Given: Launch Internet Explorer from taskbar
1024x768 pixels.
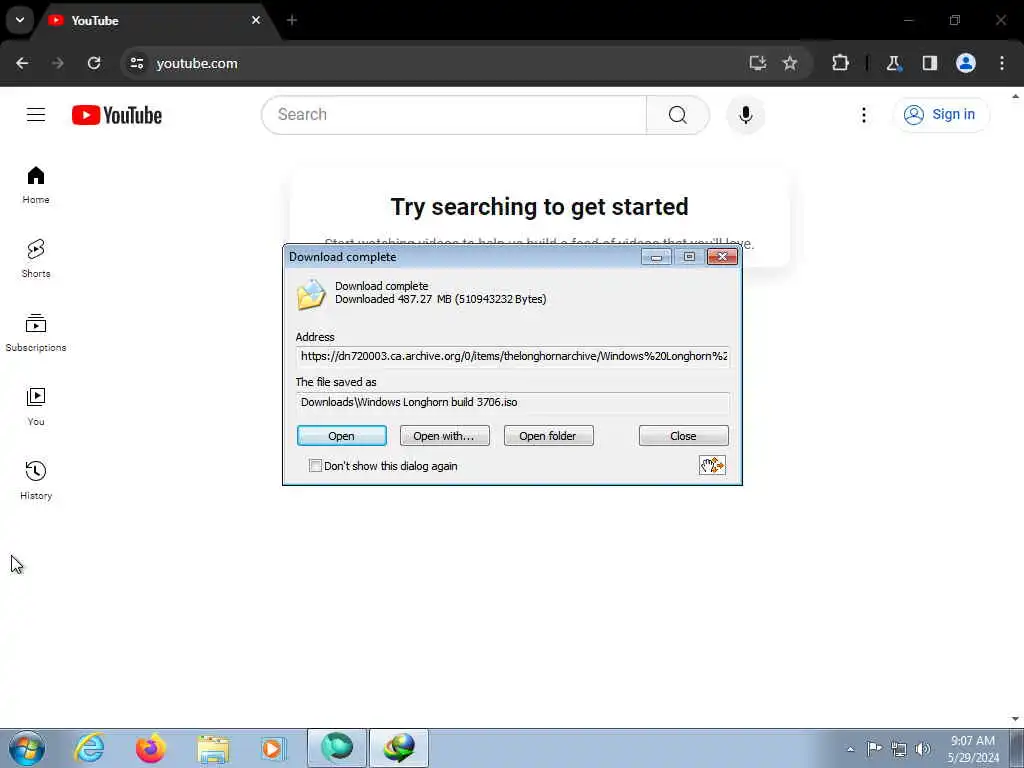Looking at the screenshot, I should coord(89,748).
